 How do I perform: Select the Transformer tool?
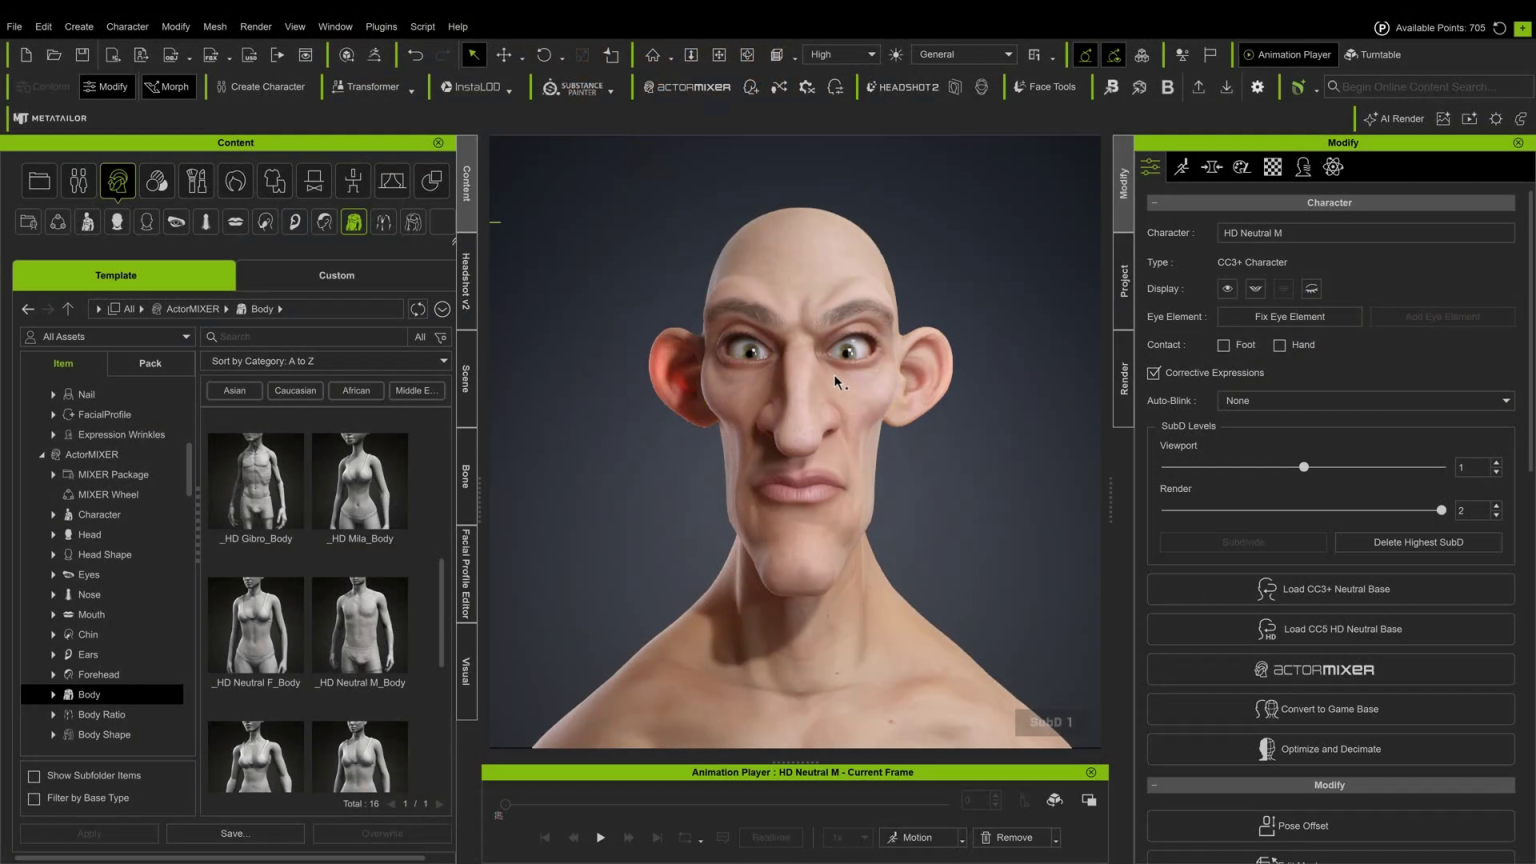coord(366,87)
